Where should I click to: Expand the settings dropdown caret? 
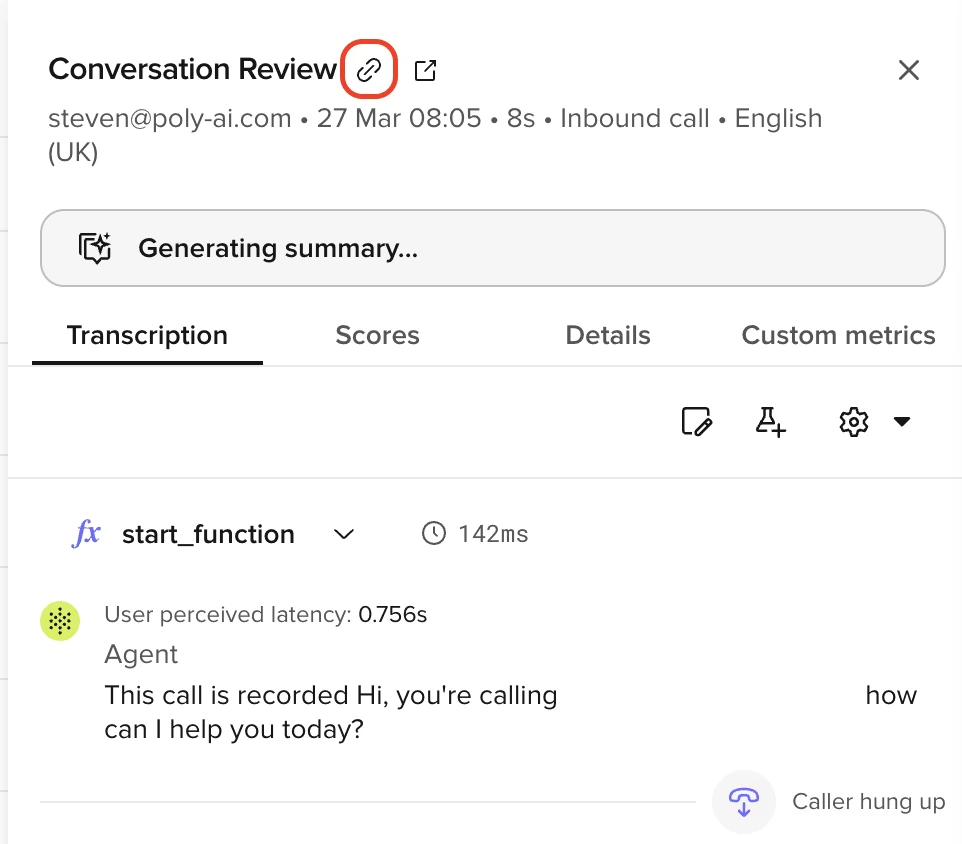point(902,421)
